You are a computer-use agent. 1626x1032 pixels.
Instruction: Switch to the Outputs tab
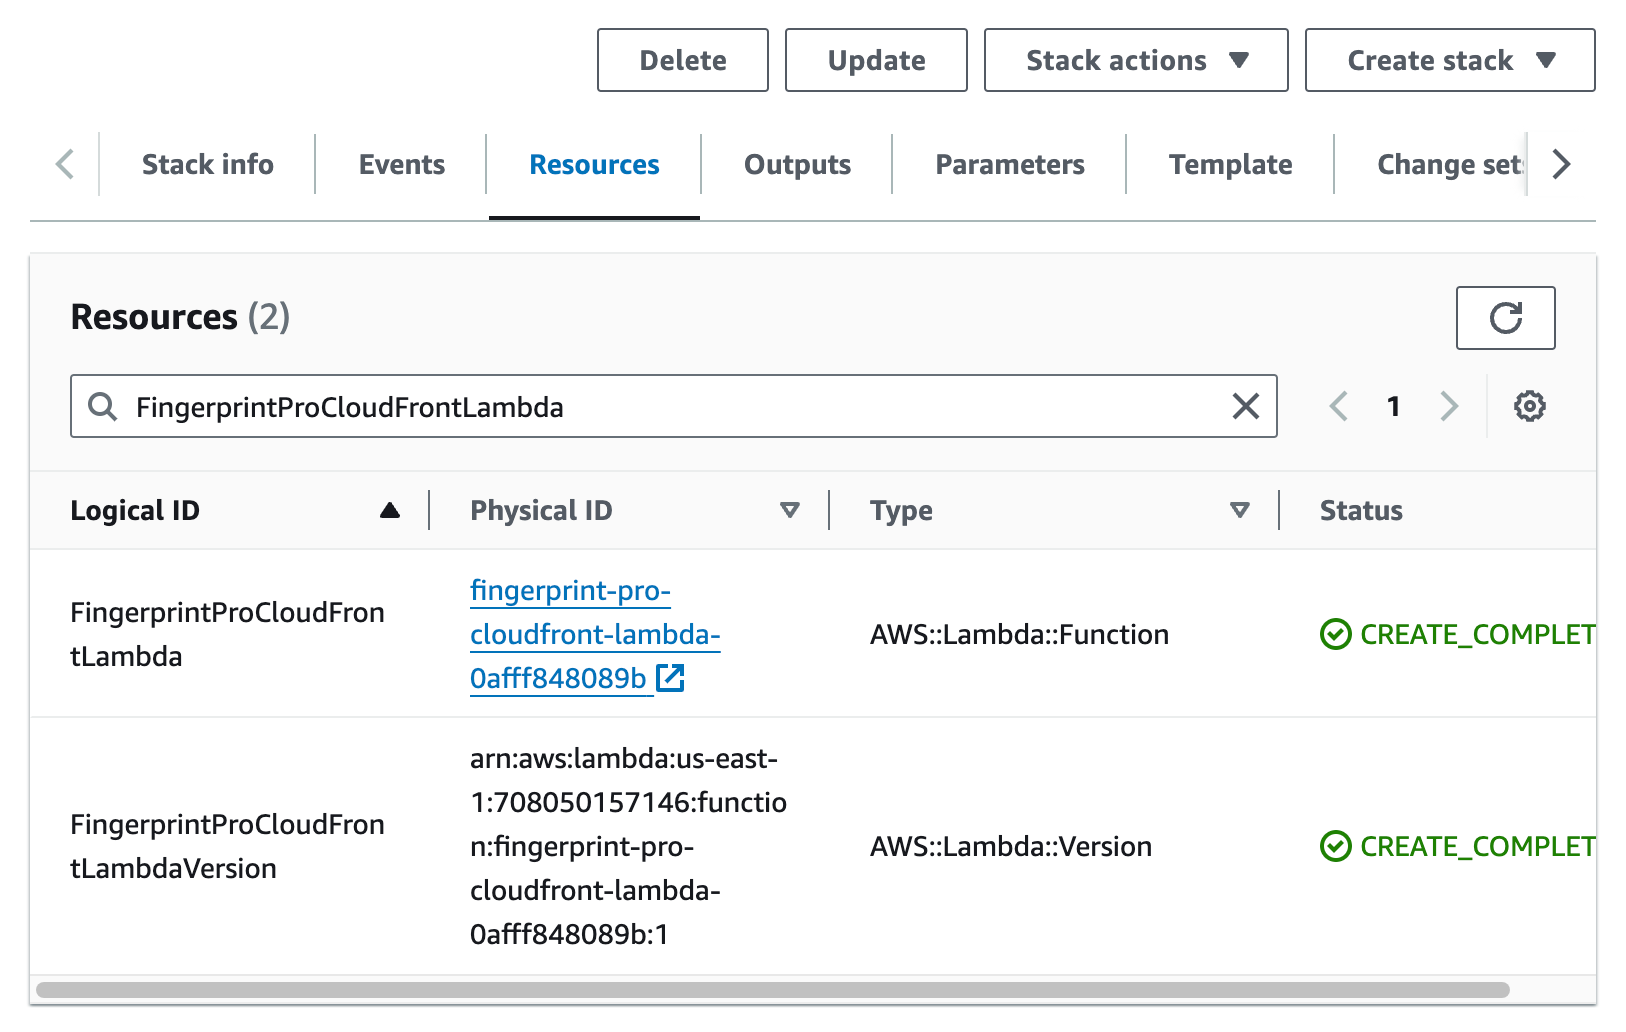(x=796, y=164)
